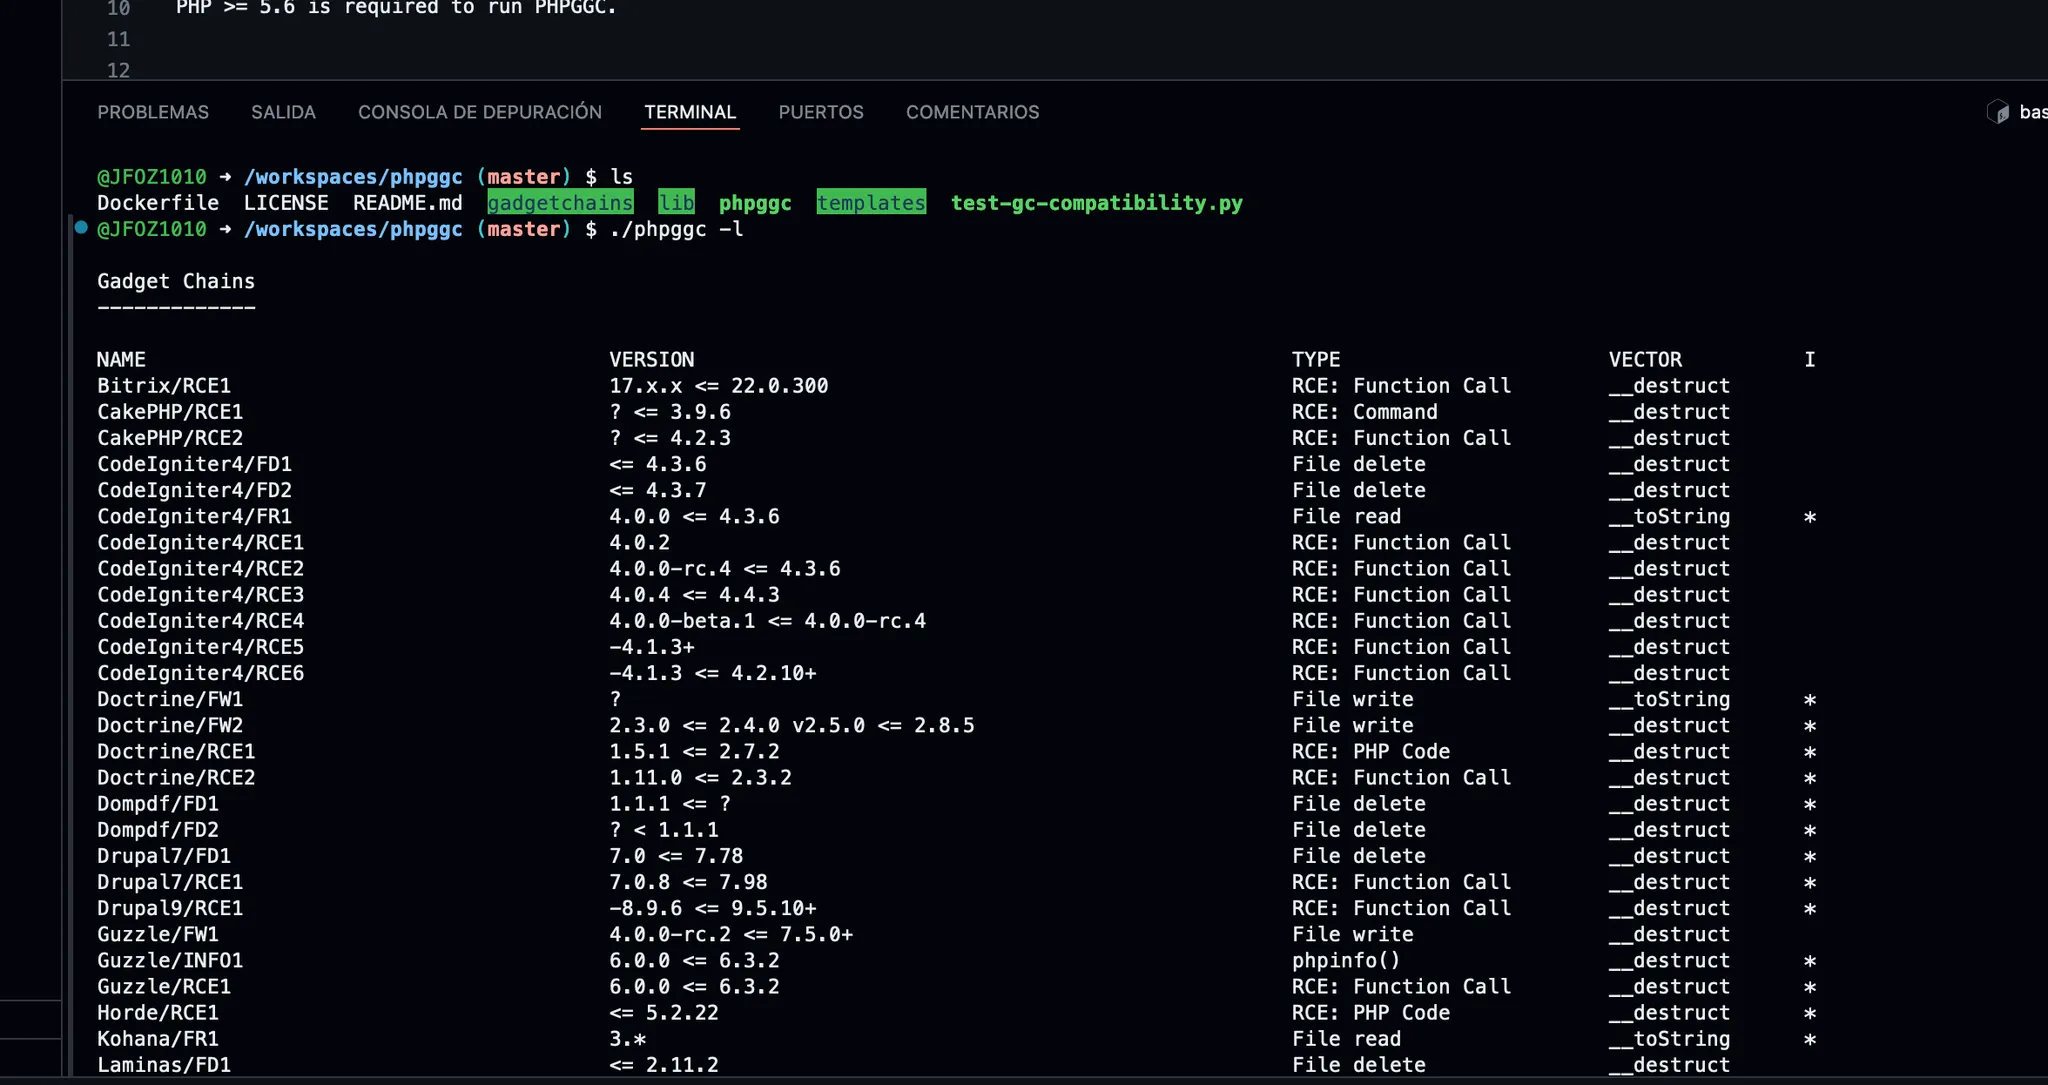Click the green phpggc executable name
Viewport: 2048px width, 1085px height.
(755, 203)
